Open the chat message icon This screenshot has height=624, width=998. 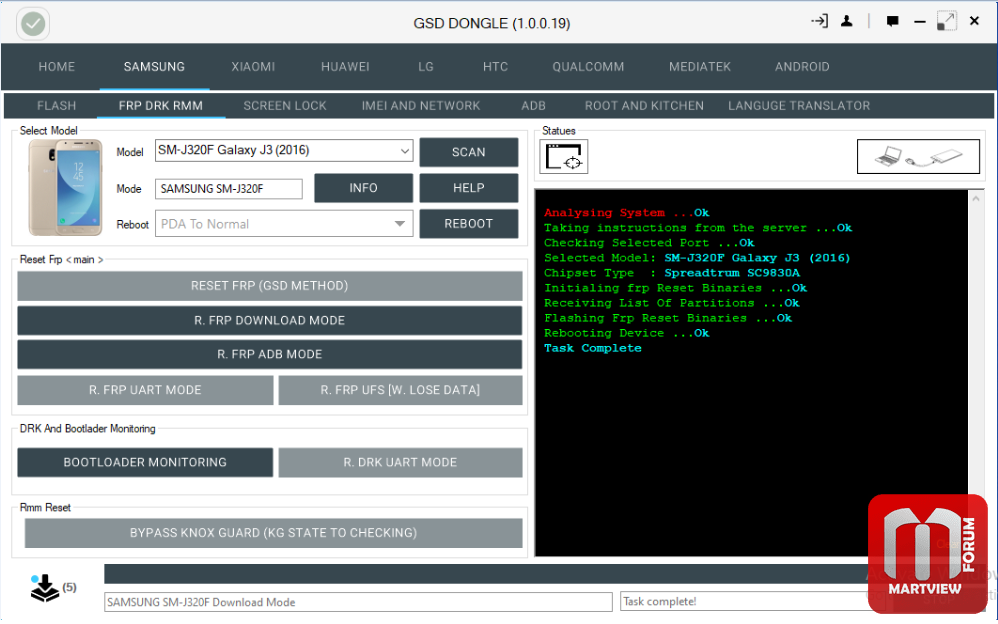click(x=892, y=22)
